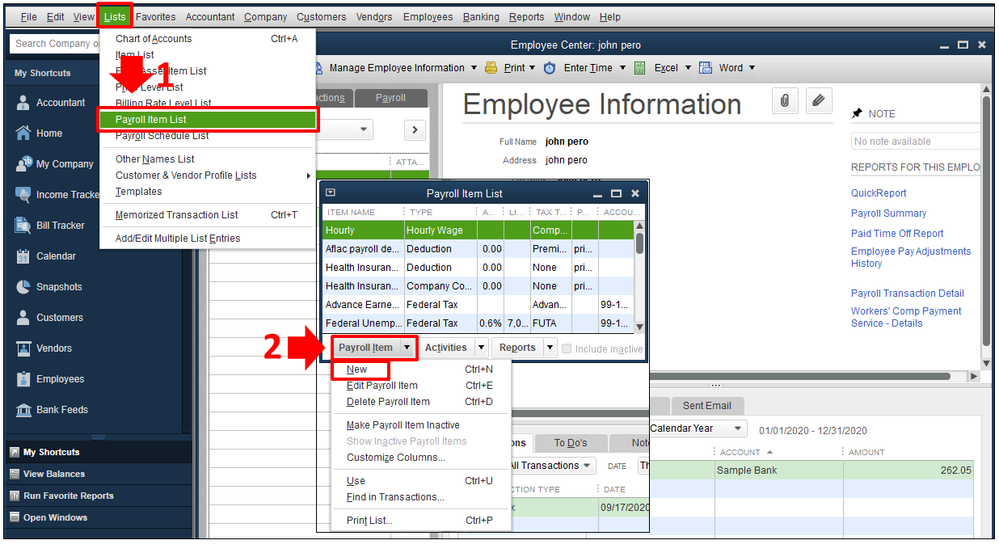Open the Snapshots pie icon

23,287
